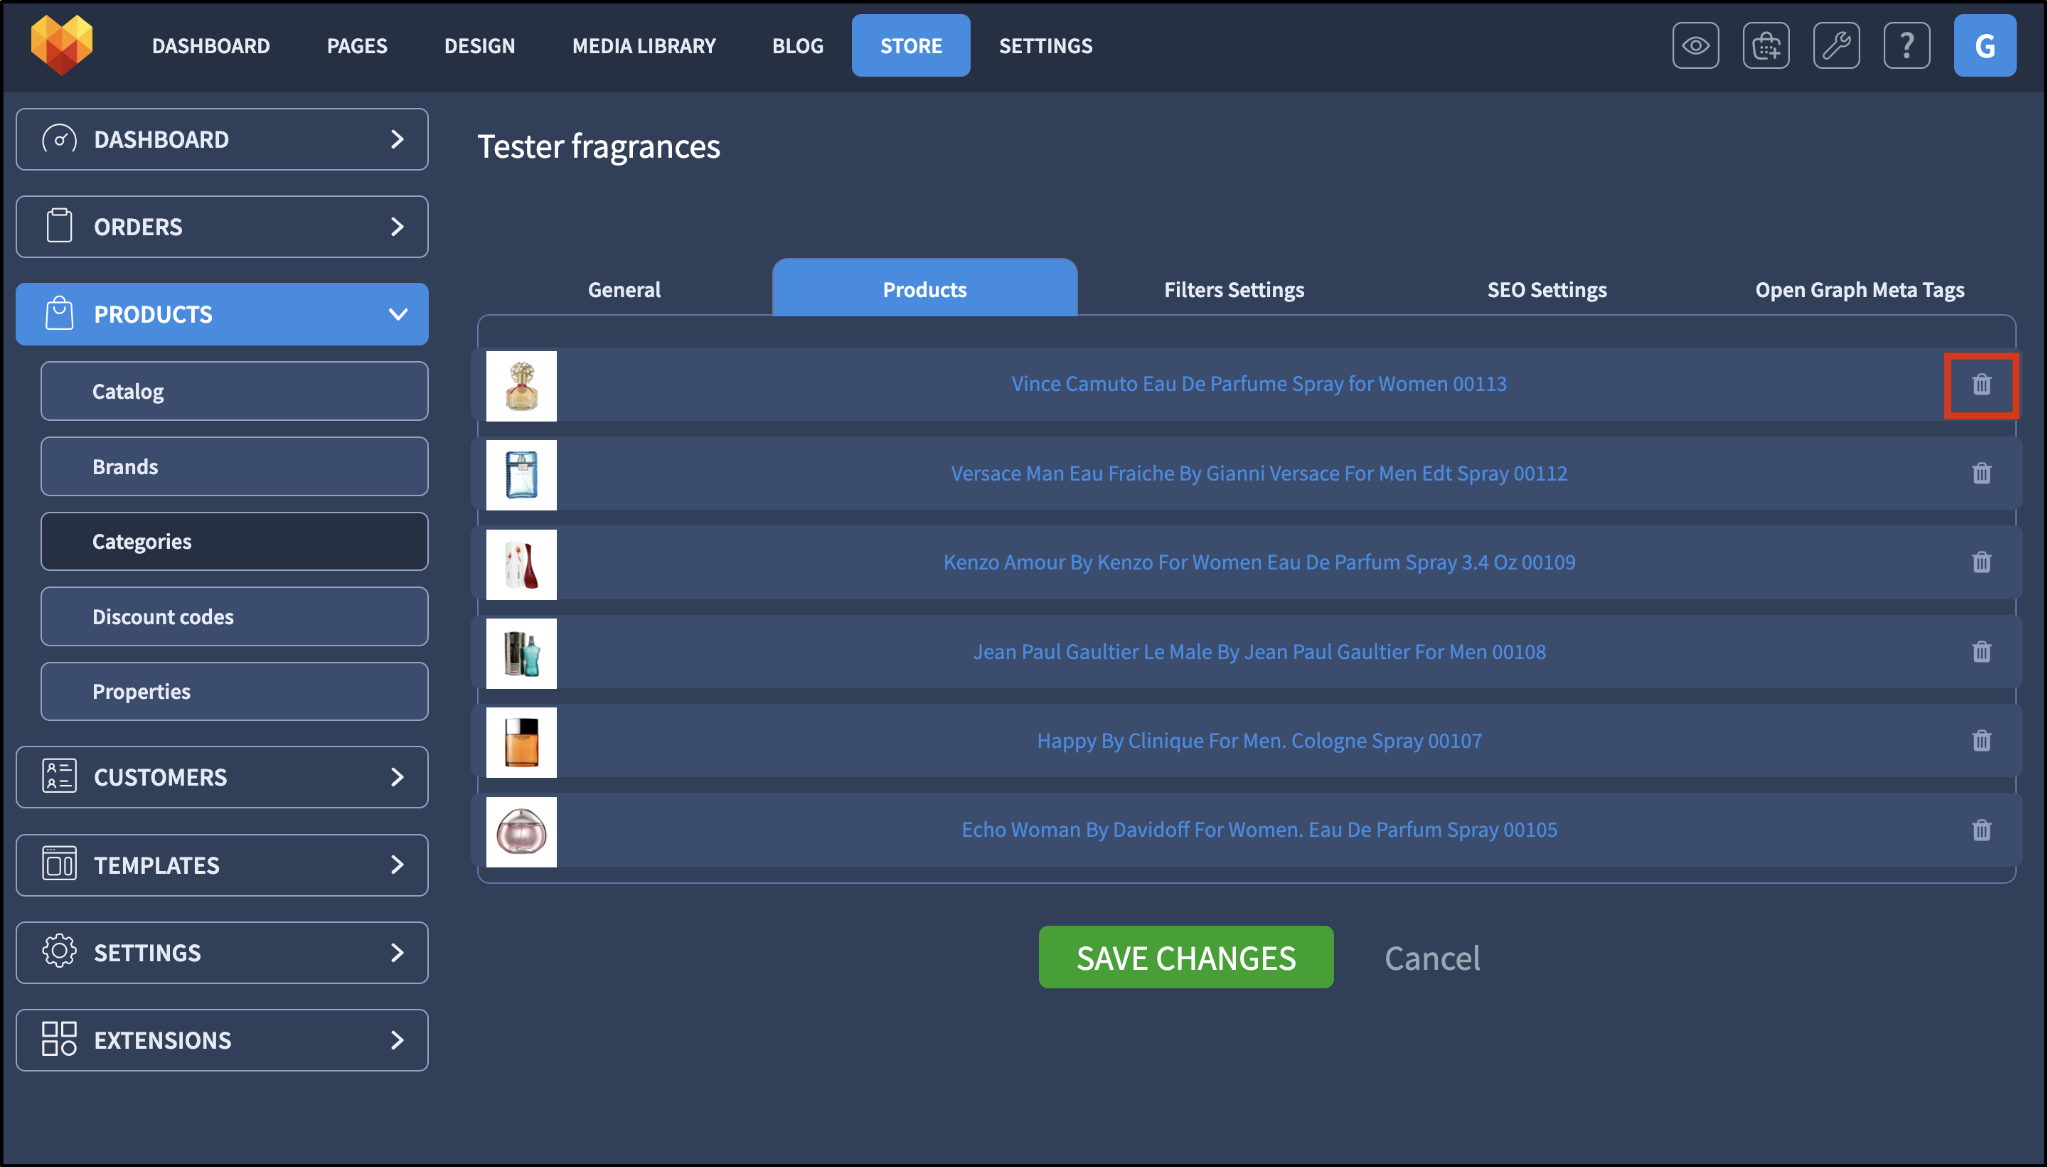Open the Brands submenu item

point(234,466)
